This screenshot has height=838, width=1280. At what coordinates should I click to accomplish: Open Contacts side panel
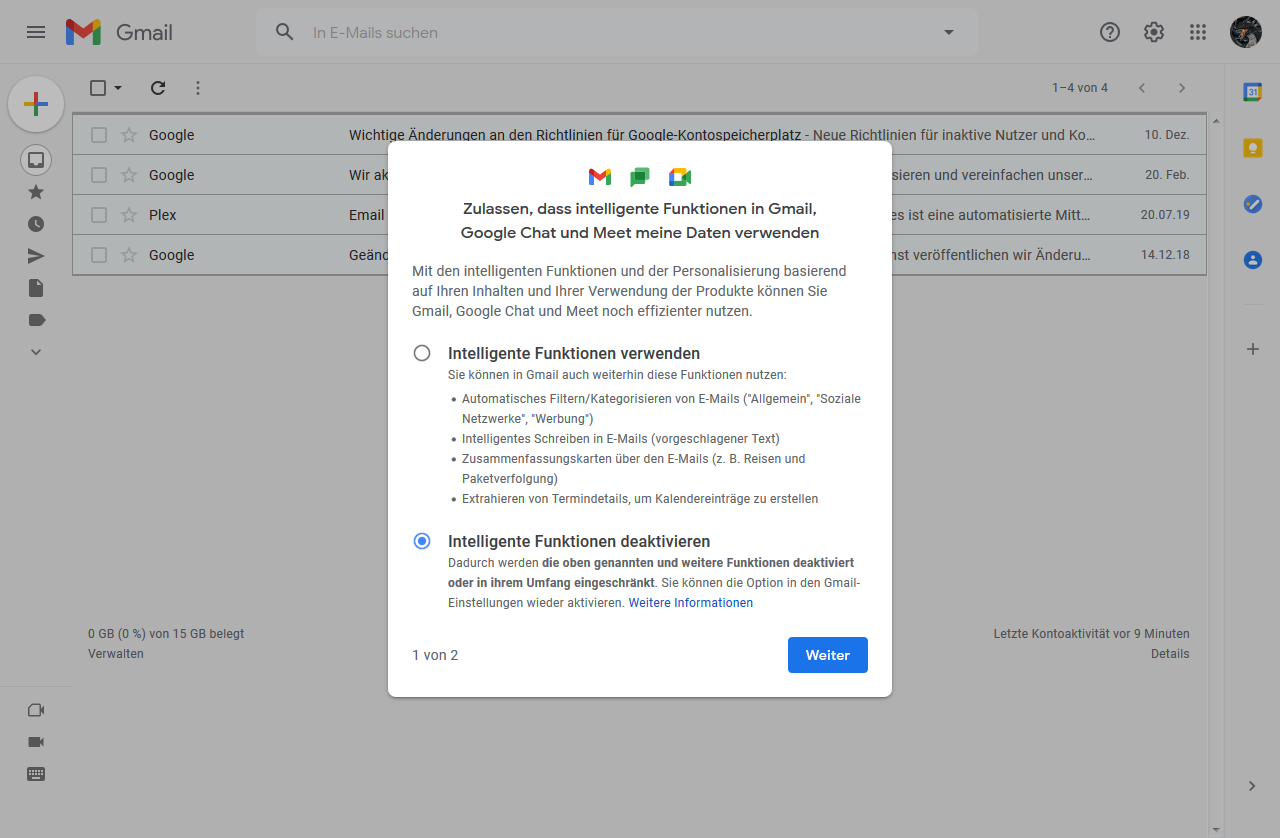pyautogui.click(x=1252, y=260)
